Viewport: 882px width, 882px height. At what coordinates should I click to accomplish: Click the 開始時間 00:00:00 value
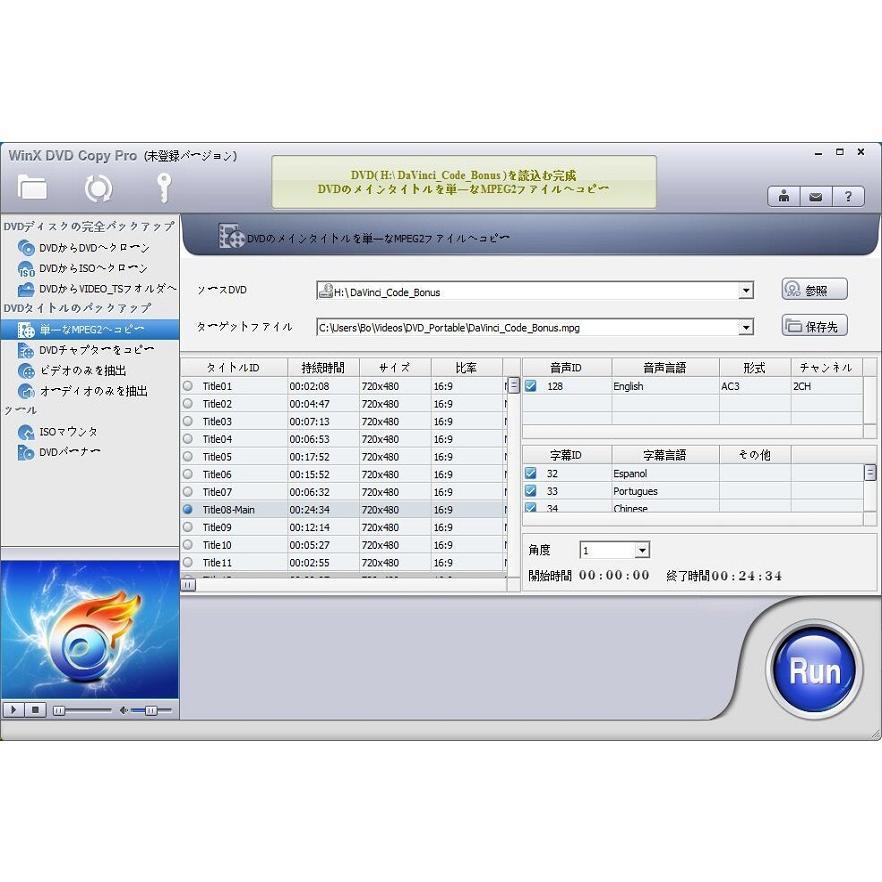point(614,575)
